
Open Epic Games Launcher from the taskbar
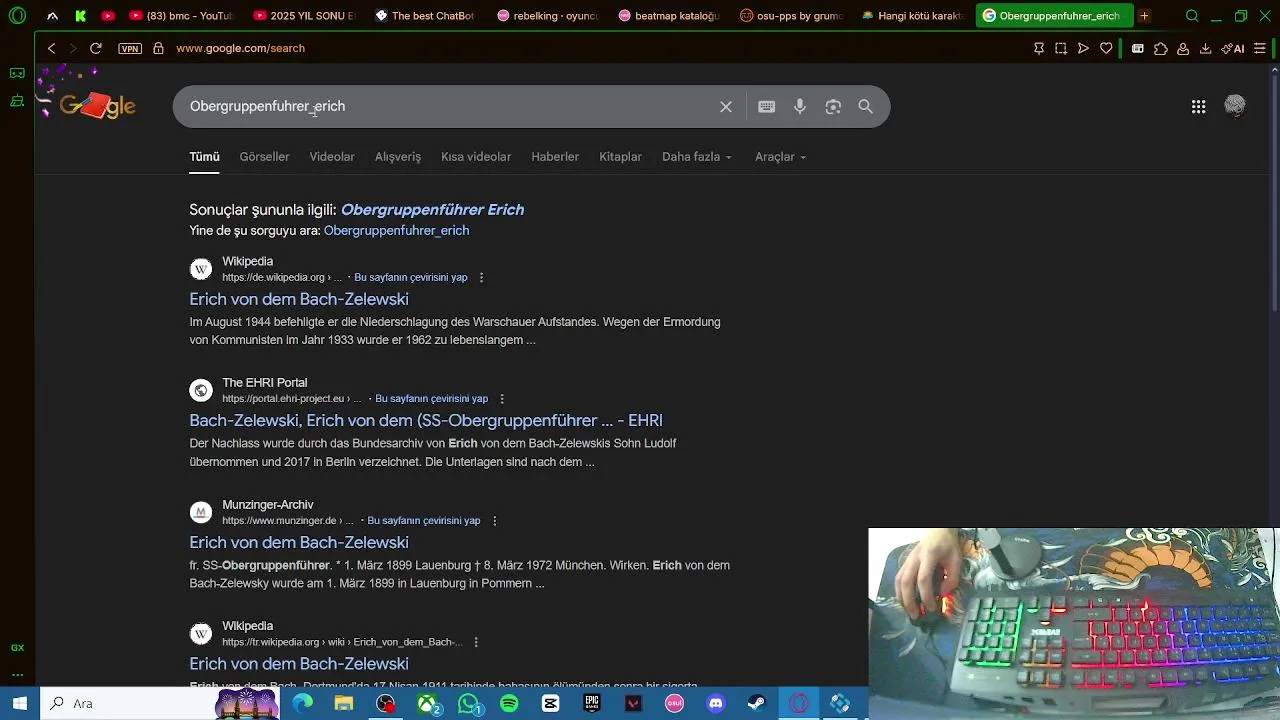[592, 704]
